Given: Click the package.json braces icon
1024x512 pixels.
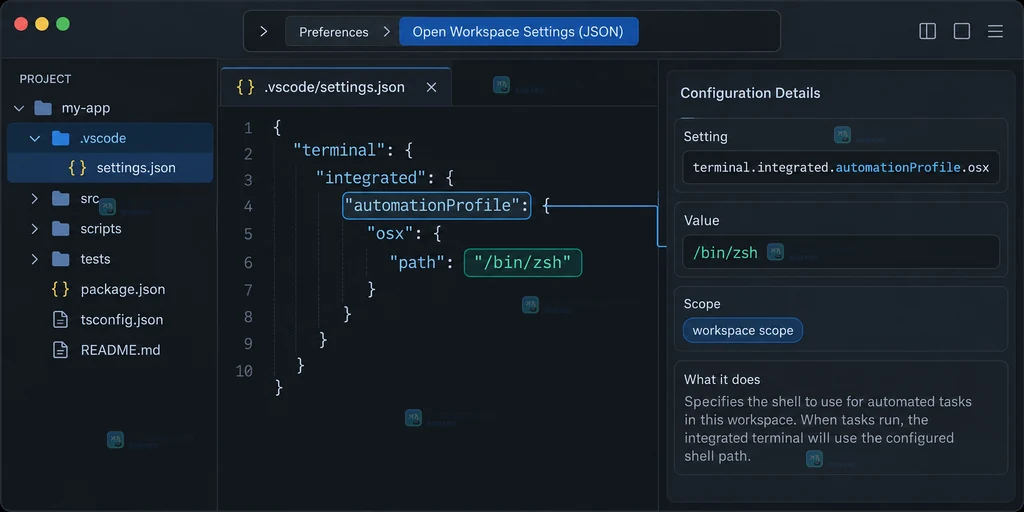Looking at the screenshot, I should (x=60, y=289).
